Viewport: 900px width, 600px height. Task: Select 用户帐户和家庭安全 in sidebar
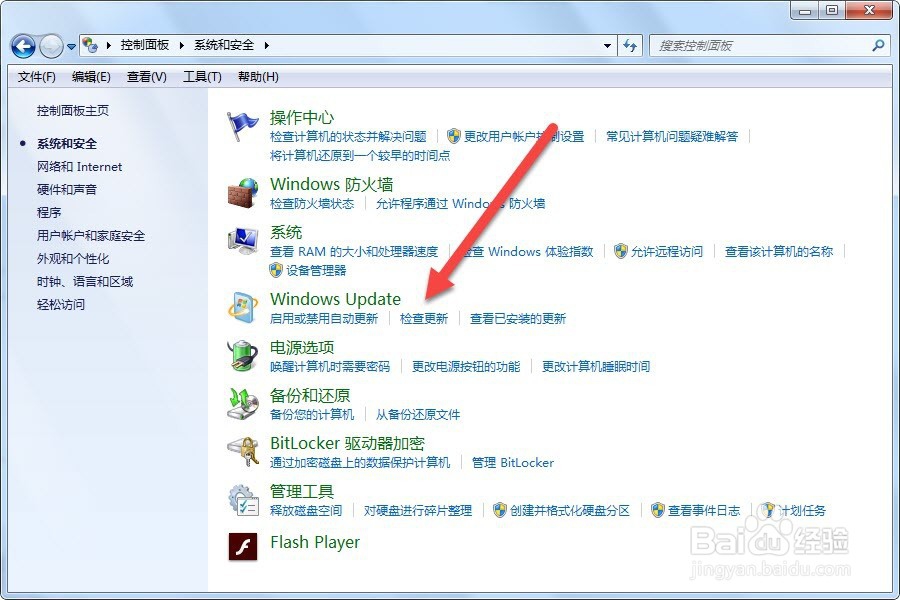coord(91,236)
